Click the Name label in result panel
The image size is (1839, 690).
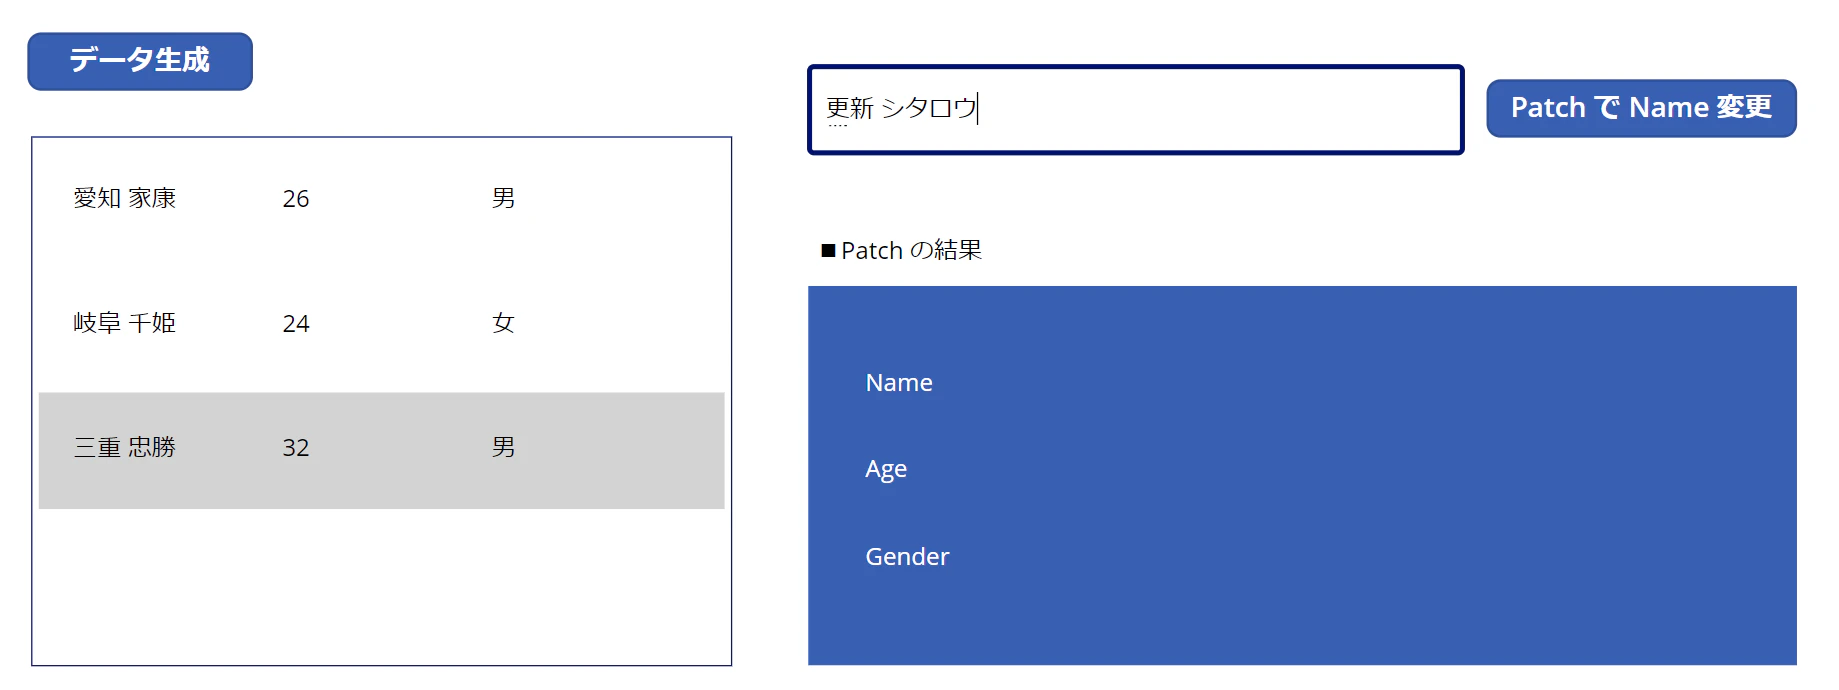[x=899, y=383]
